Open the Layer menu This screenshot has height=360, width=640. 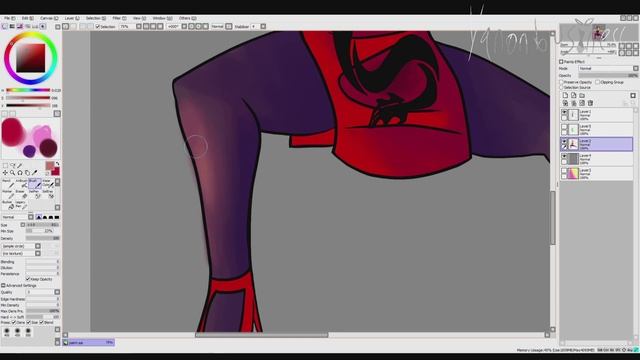pos(72,18)
